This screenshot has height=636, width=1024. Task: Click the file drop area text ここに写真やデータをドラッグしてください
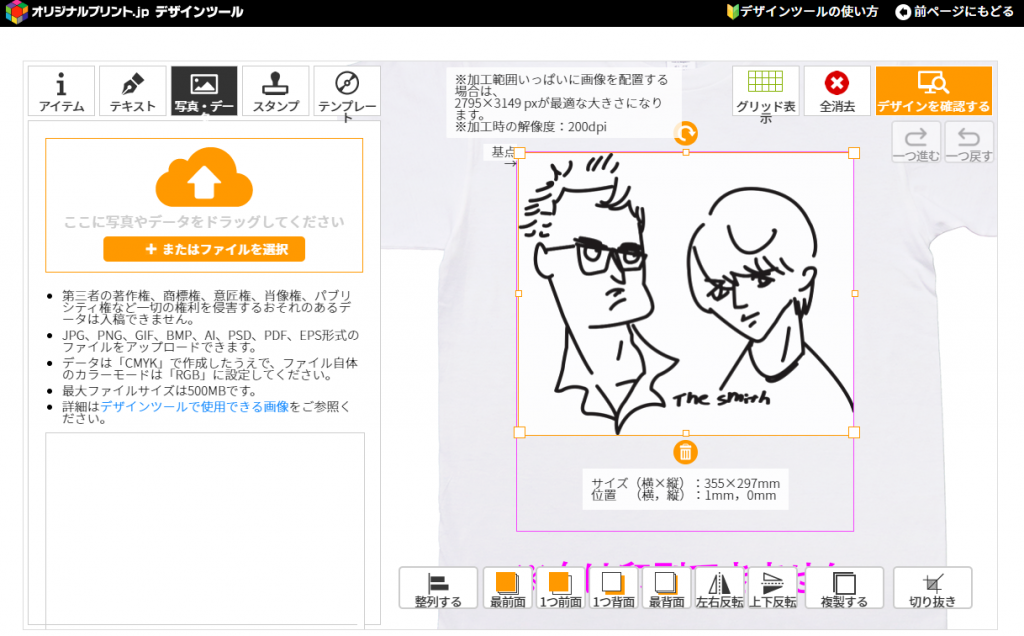click(204, 222)
